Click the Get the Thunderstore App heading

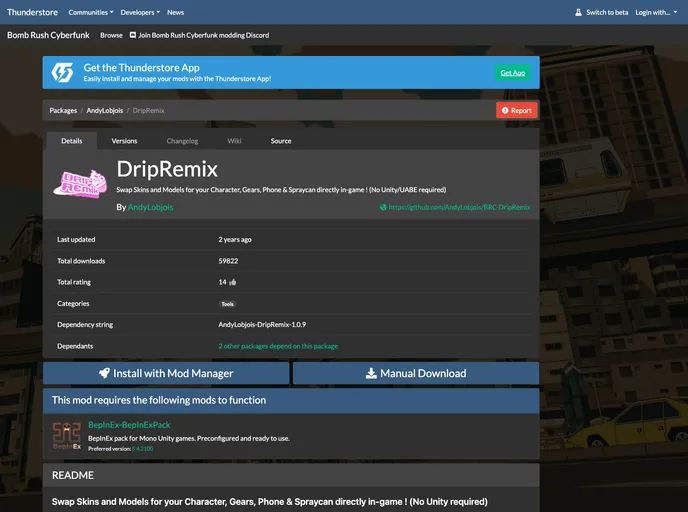tap(141, 68)
